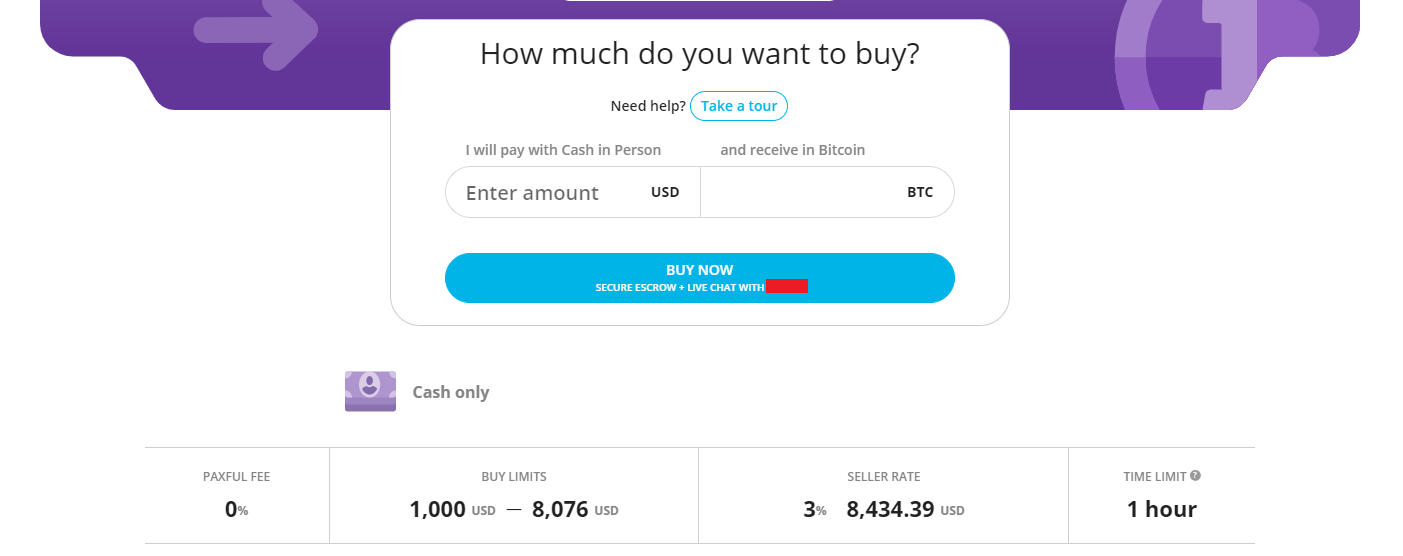Click the "Cash only" label text
The image size is (1403, 556).
(x=451, y=392)
